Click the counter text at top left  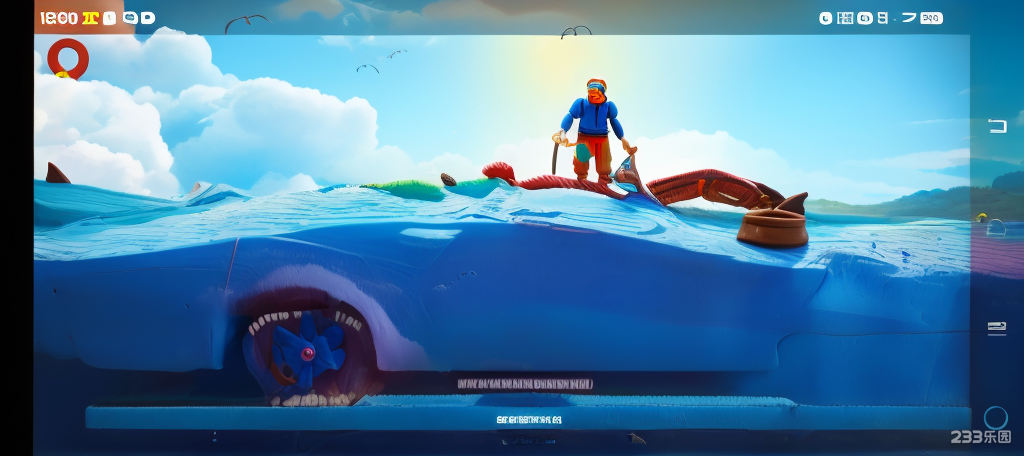[x=58, y=18]
